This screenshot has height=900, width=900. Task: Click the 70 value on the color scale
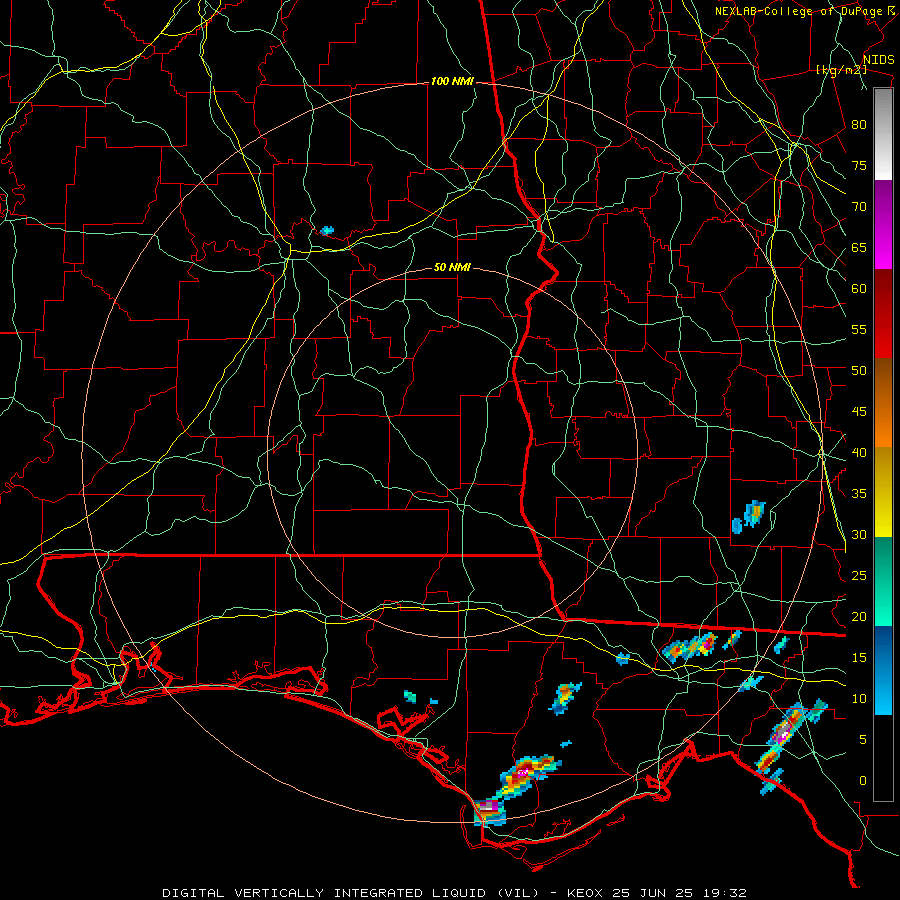point(859,207)
